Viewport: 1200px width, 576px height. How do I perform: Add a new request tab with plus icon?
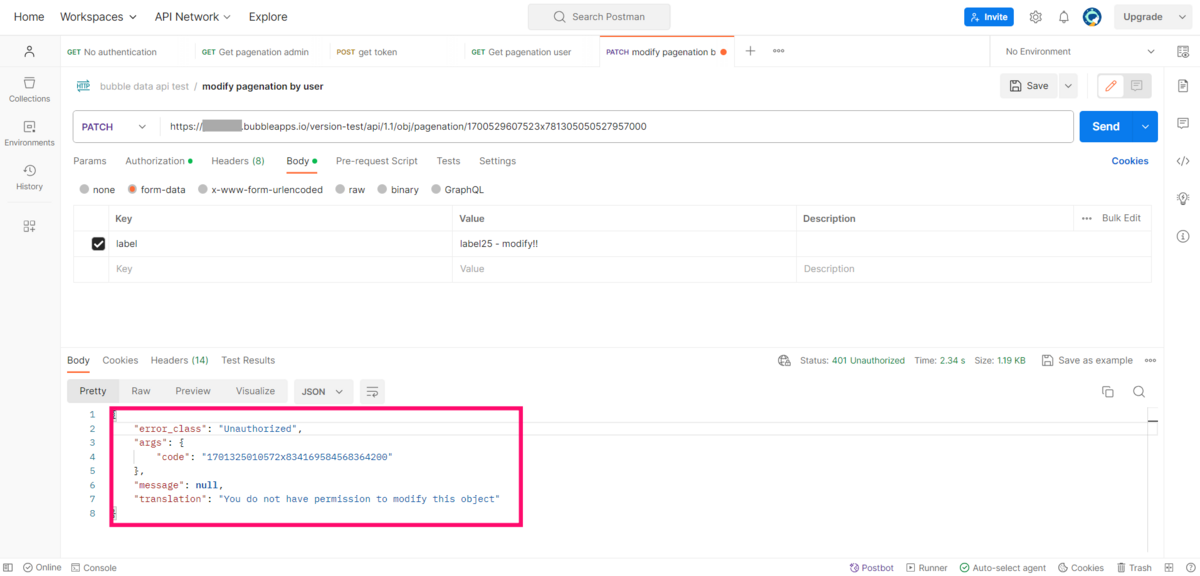(x=750, y=51)
